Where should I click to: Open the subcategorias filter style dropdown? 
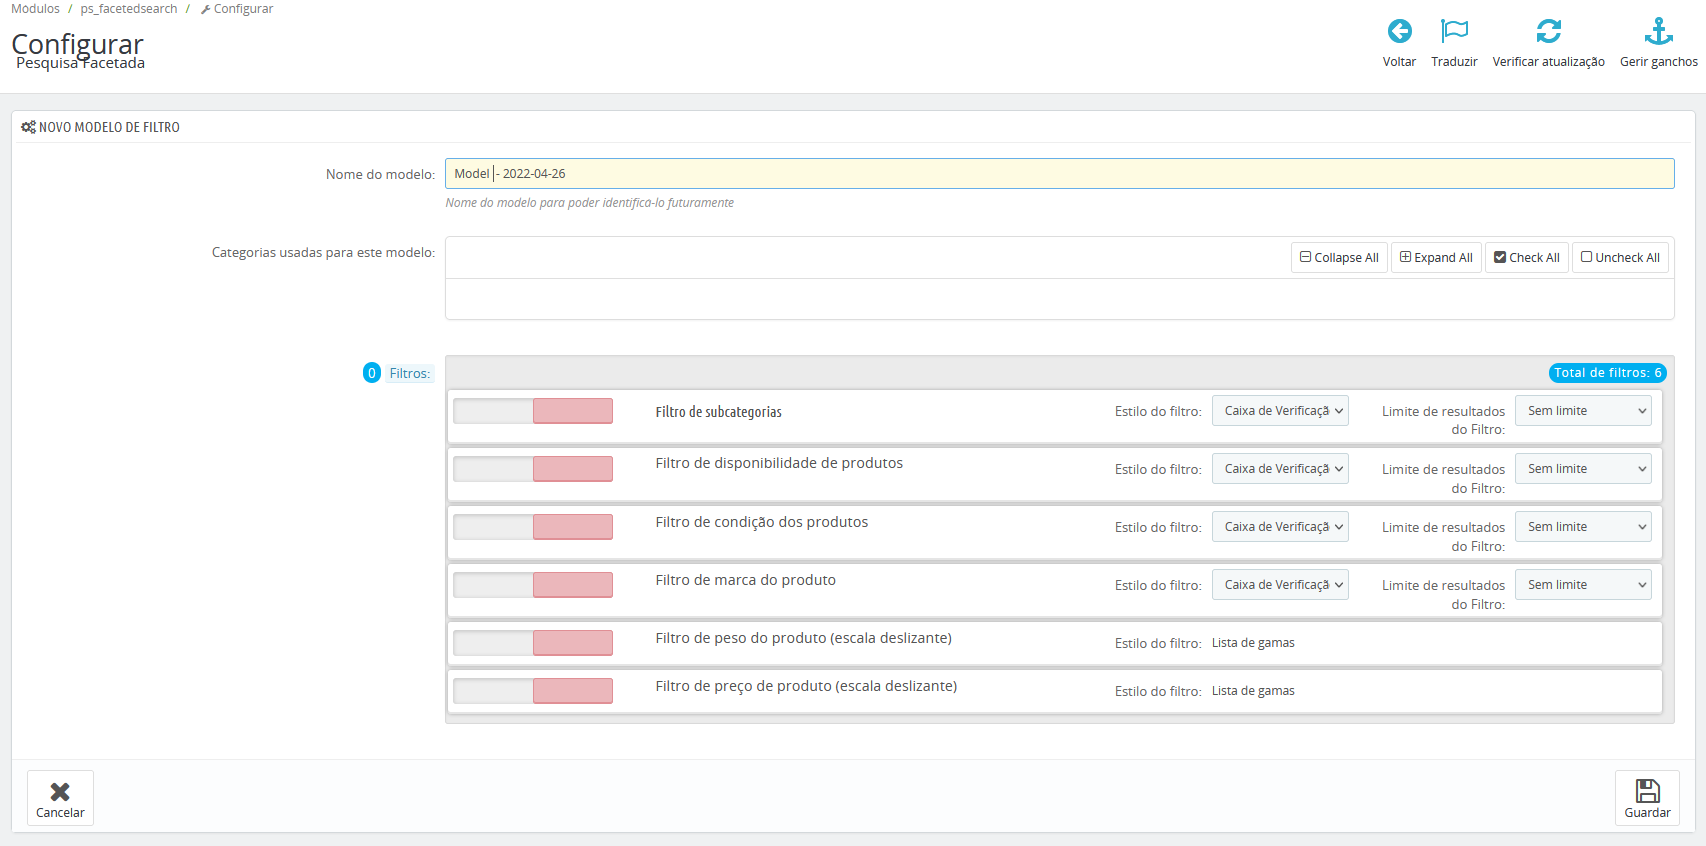click(x=1280, y=411)
